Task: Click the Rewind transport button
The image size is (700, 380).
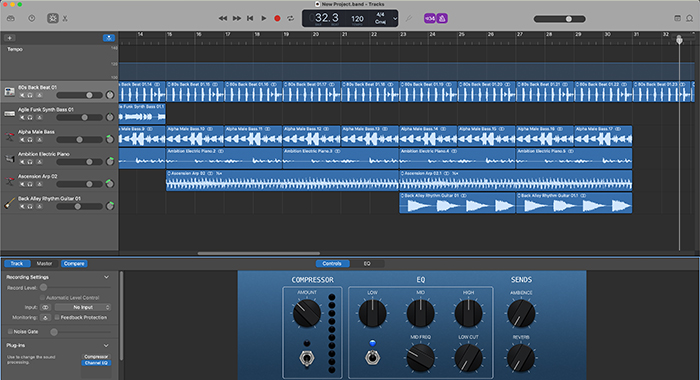Action: pyautogui.click(x=223, y=18)
